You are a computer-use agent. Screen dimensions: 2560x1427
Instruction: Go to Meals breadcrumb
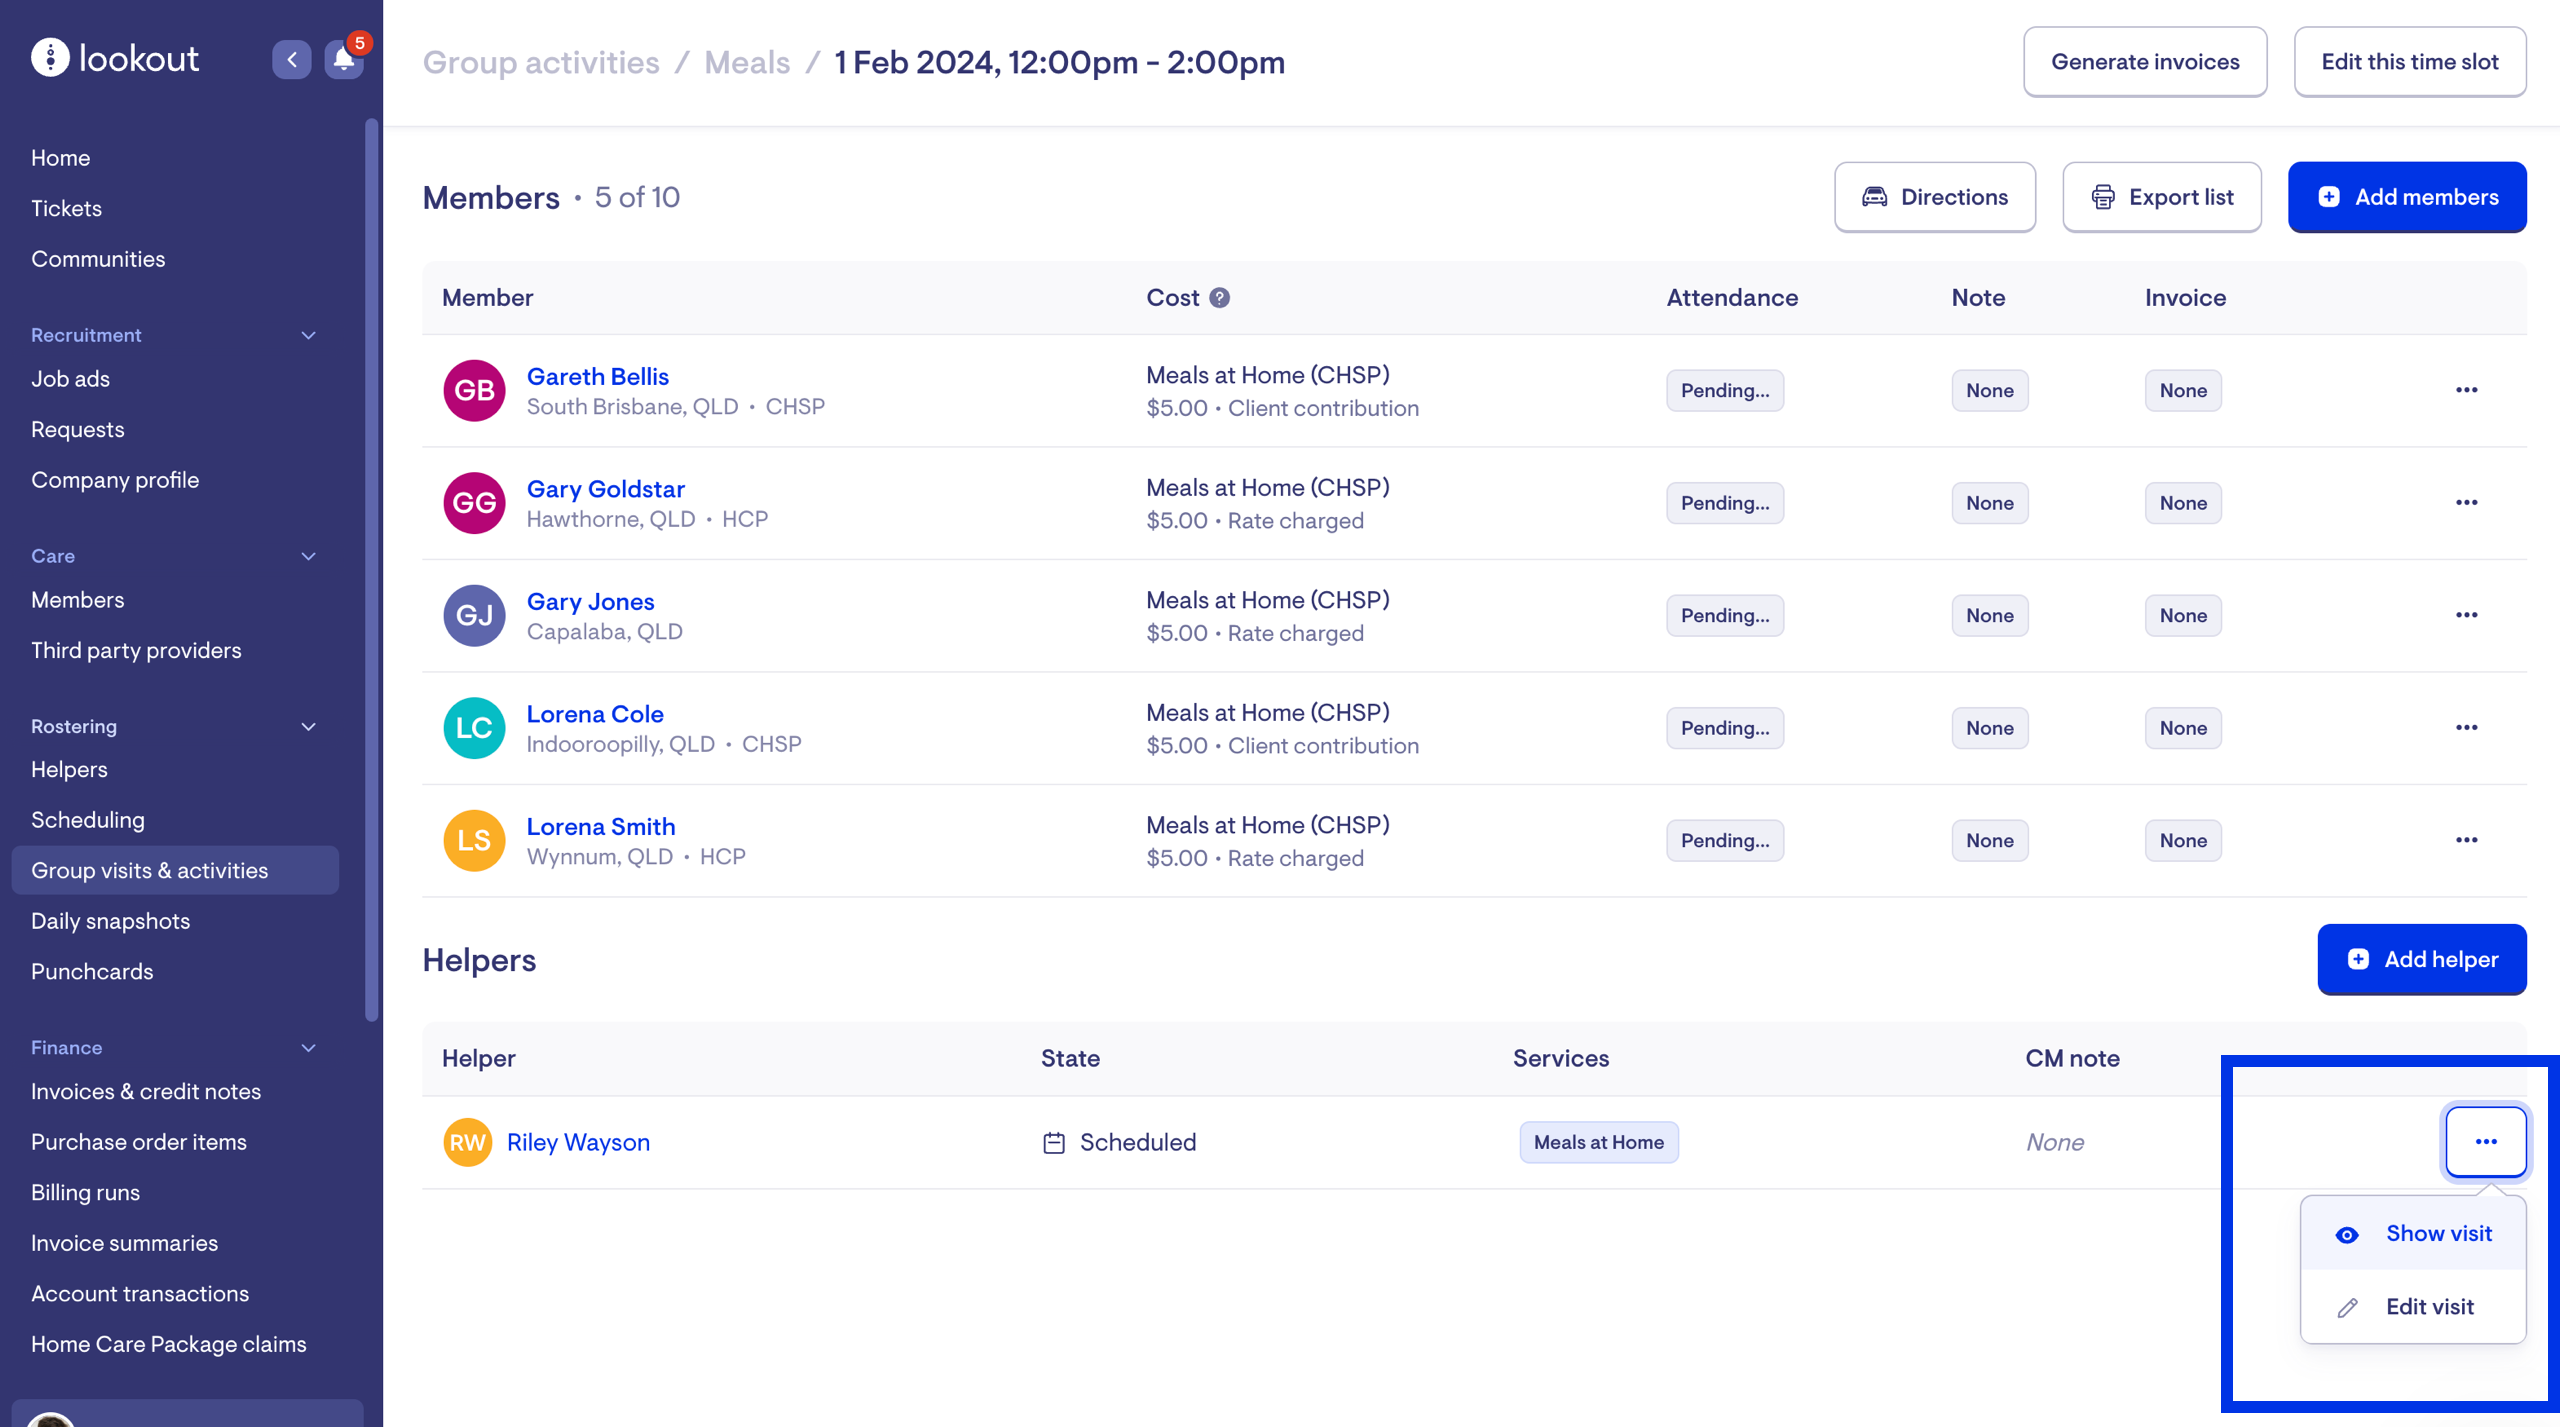click(746, 62)
